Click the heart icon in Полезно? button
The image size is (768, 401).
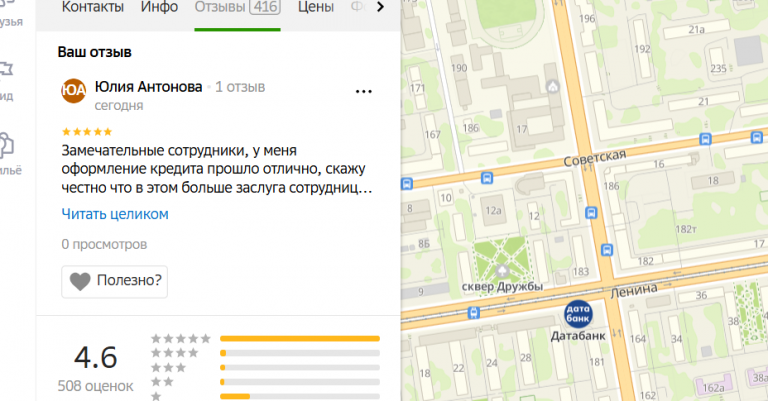pos(80,282)
